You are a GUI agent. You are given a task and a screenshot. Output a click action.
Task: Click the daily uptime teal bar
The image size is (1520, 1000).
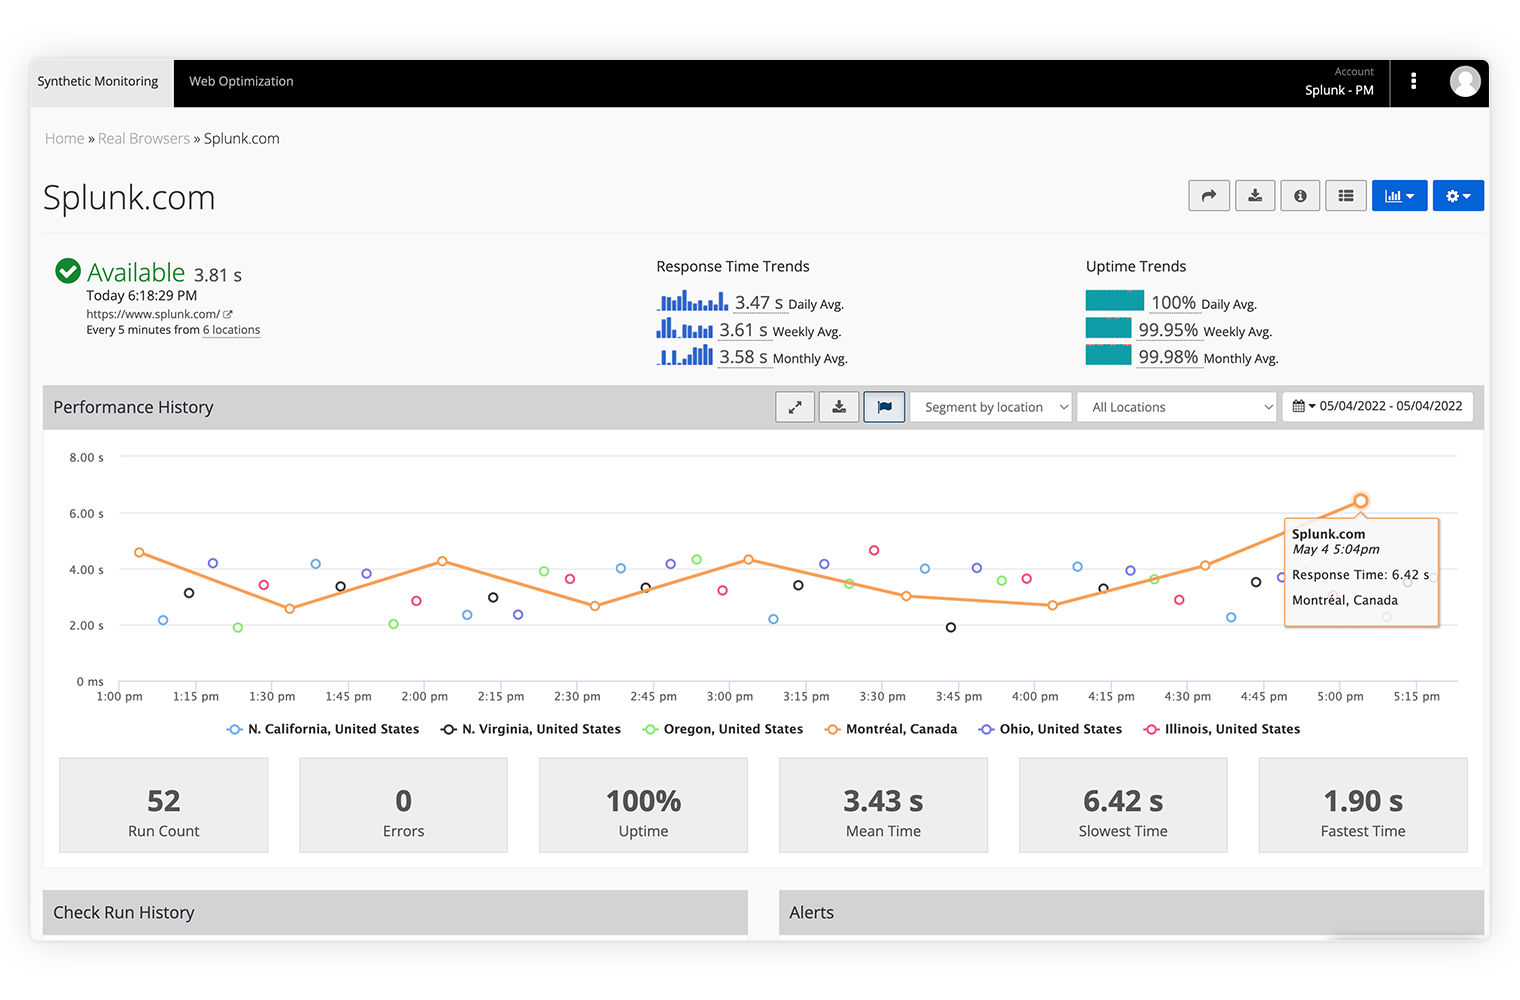(1115, 300)
